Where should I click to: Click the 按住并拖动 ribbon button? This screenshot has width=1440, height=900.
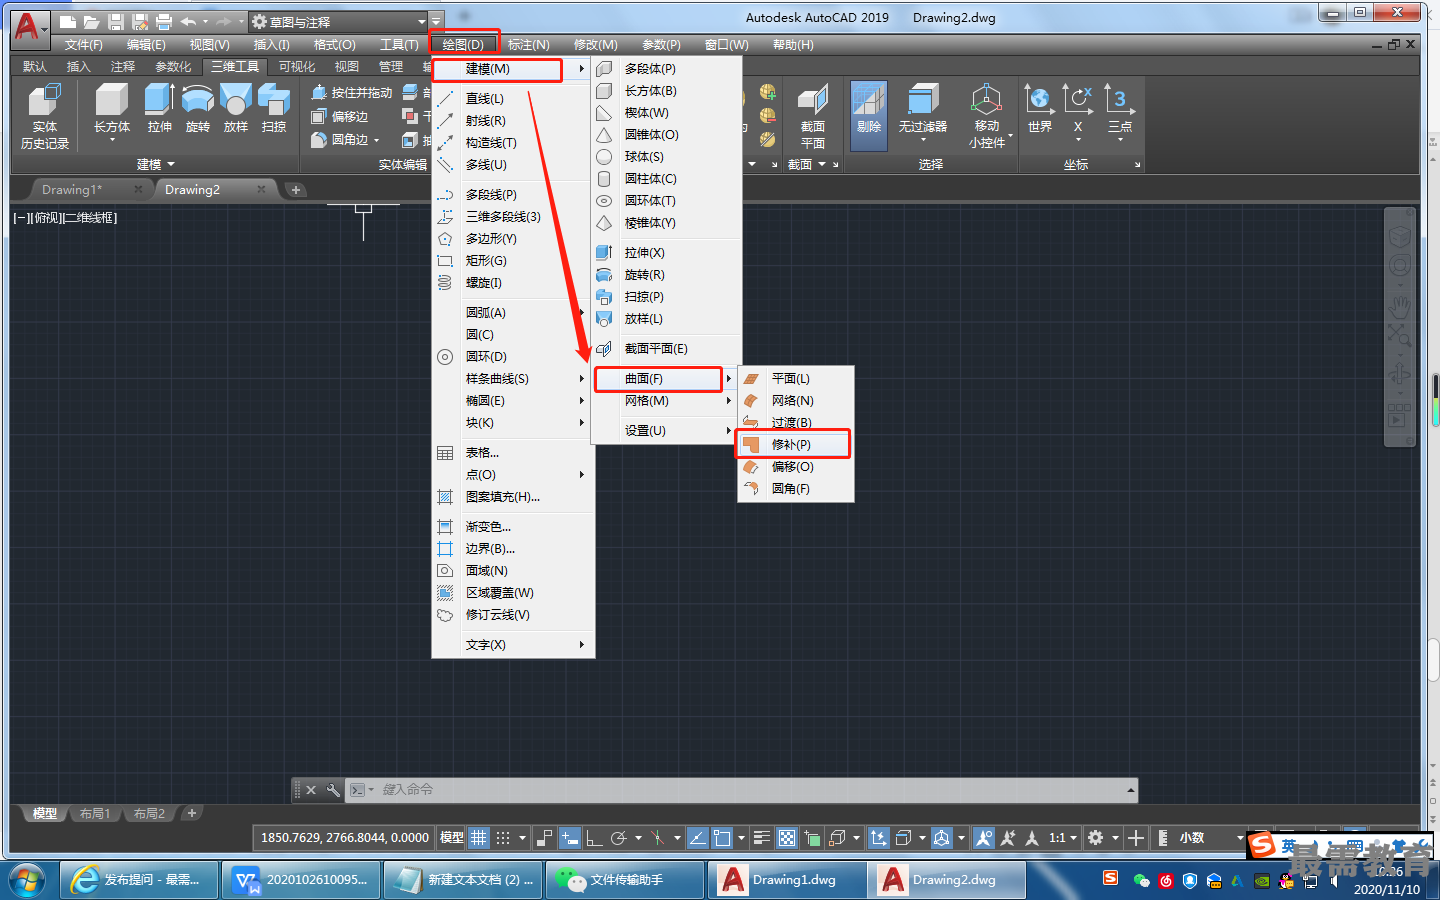click(352, 93)
